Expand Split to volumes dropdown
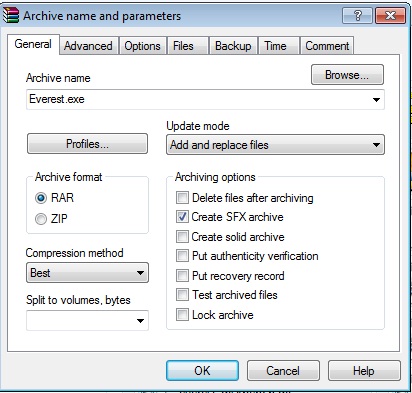 point(140,321)
